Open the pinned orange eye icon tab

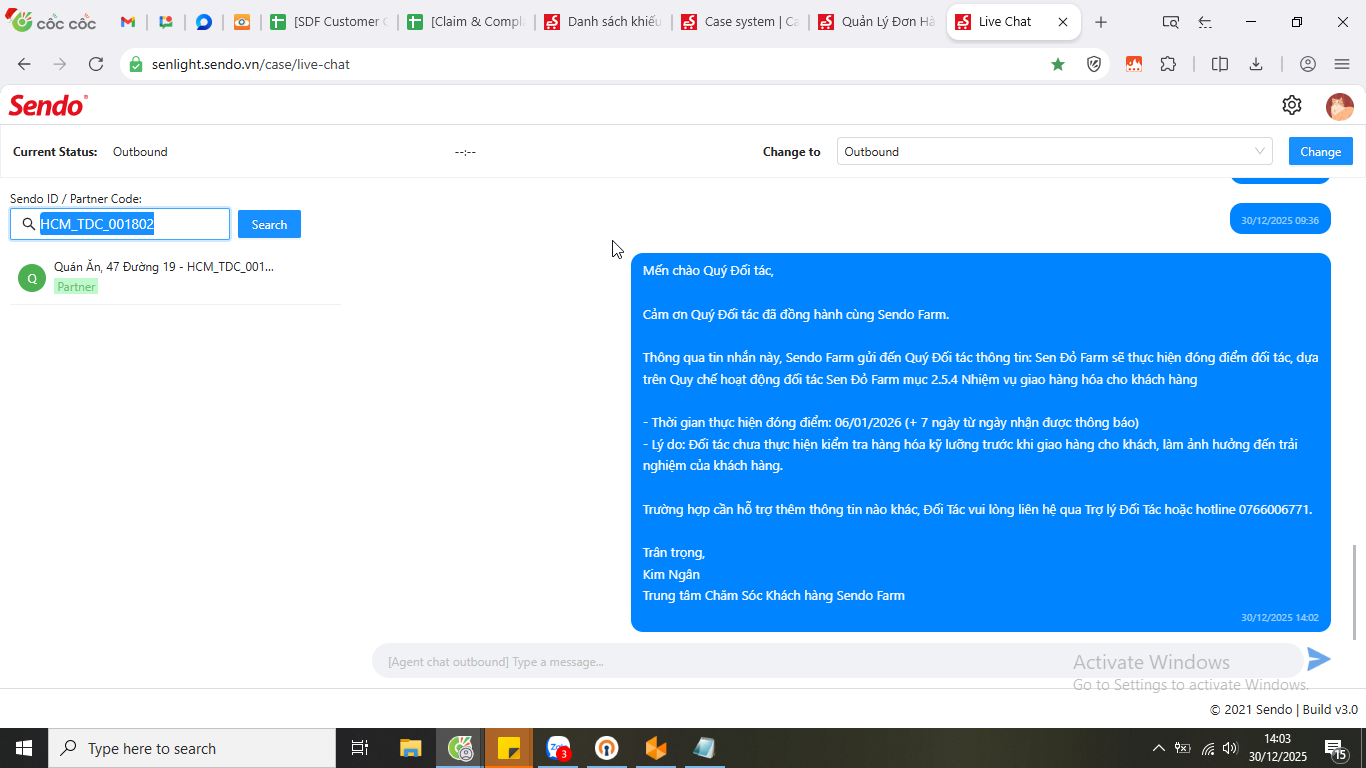tap(242, 22)
